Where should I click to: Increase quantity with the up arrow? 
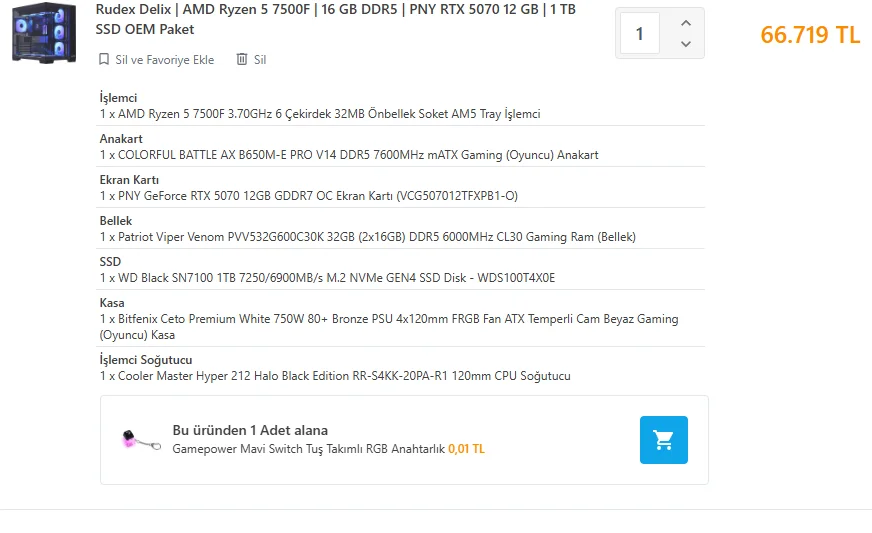click(686, 23)
